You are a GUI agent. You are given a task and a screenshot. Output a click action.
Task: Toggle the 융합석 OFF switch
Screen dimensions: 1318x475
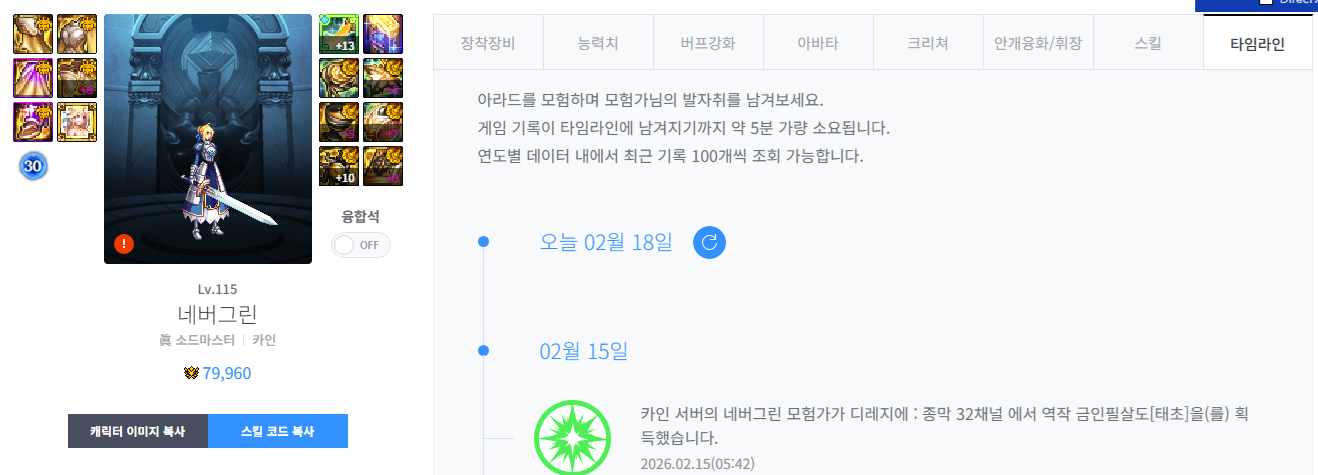click(x=361, y=245)
